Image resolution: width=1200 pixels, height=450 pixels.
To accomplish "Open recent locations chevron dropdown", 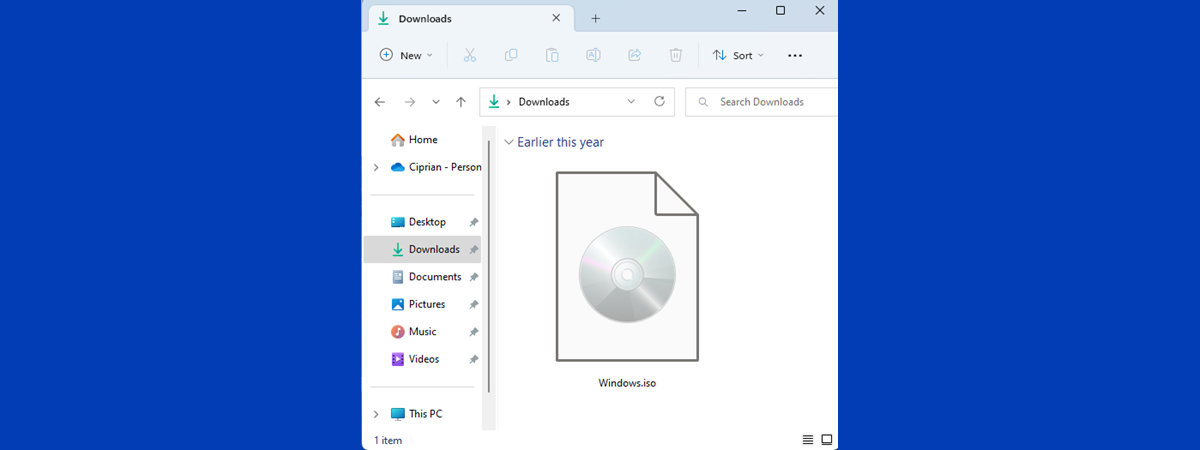I will 436,102.
